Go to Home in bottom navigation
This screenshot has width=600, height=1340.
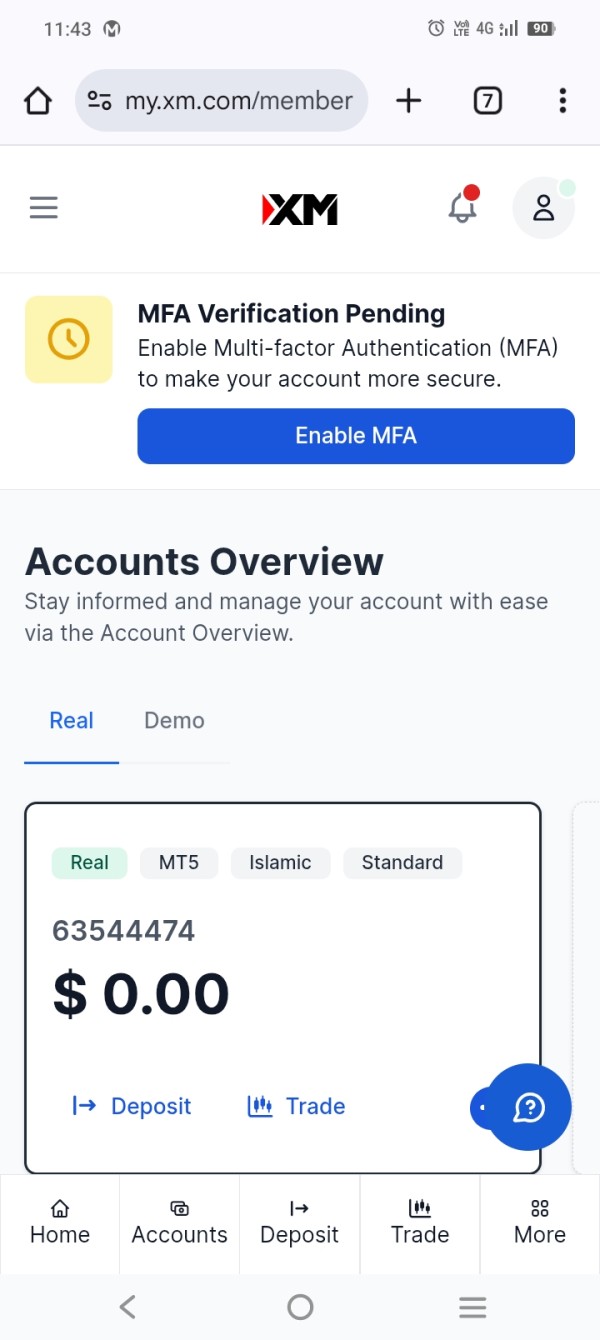point(60,1223)
